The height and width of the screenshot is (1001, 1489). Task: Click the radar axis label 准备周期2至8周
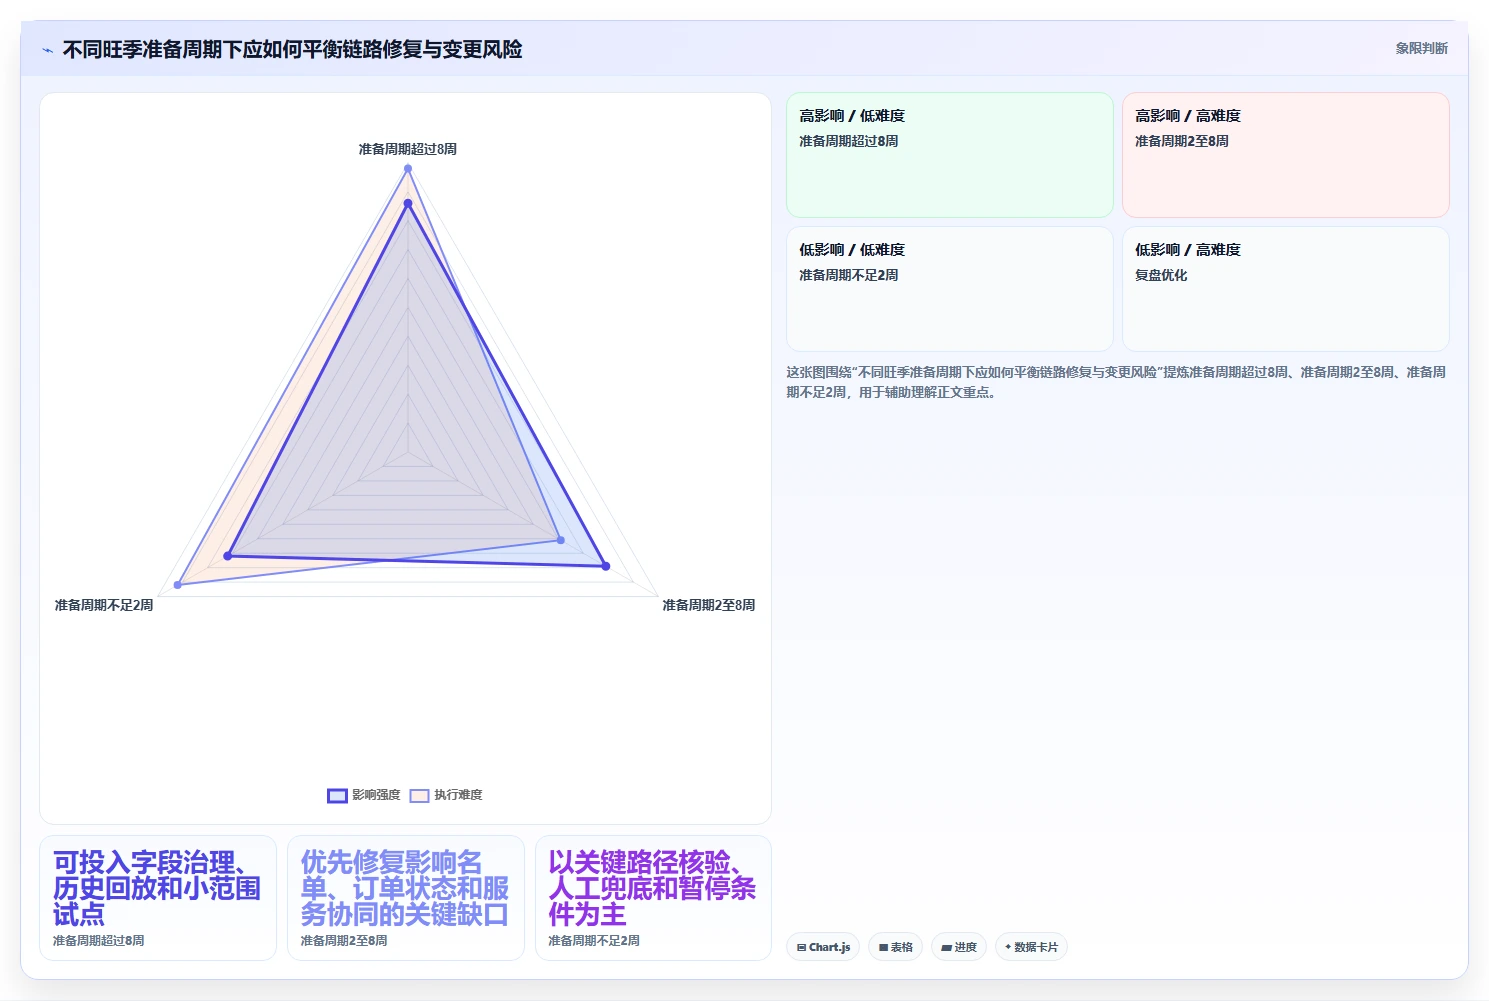pyautogui.click(x=709, y=605)
